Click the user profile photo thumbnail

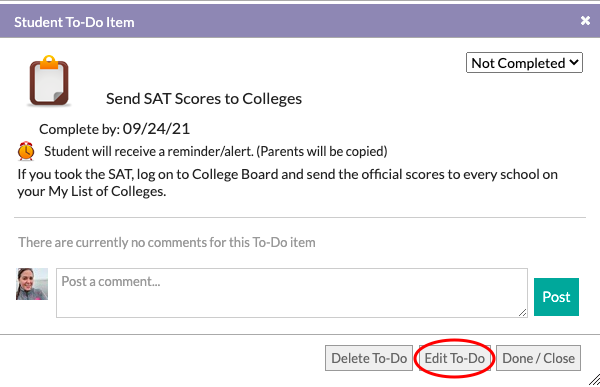click(32, 284)
